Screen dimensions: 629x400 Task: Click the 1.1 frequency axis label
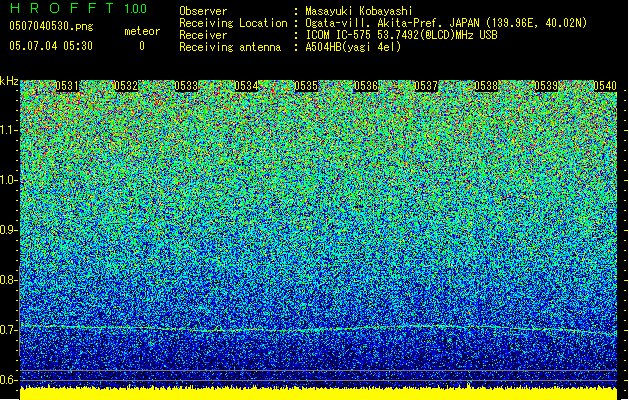8,130
